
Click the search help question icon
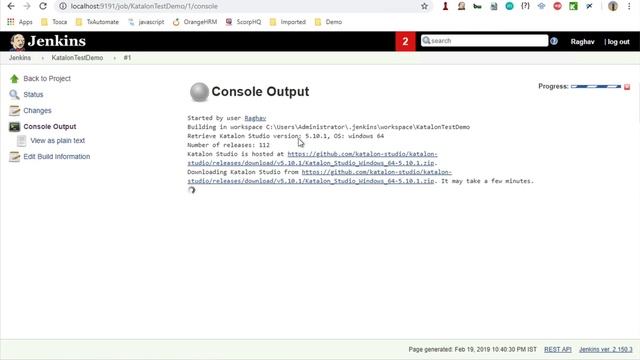point(554,41)
